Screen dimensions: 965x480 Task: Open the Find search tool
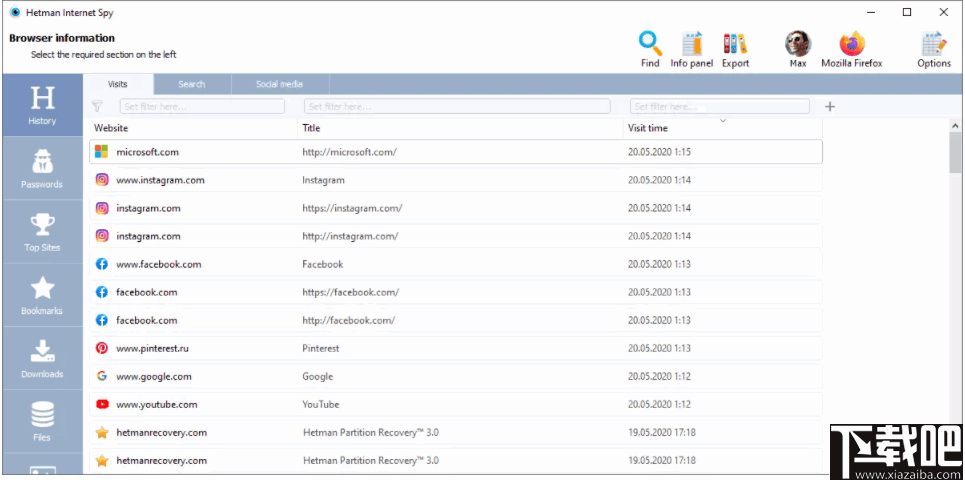(650, 49)
